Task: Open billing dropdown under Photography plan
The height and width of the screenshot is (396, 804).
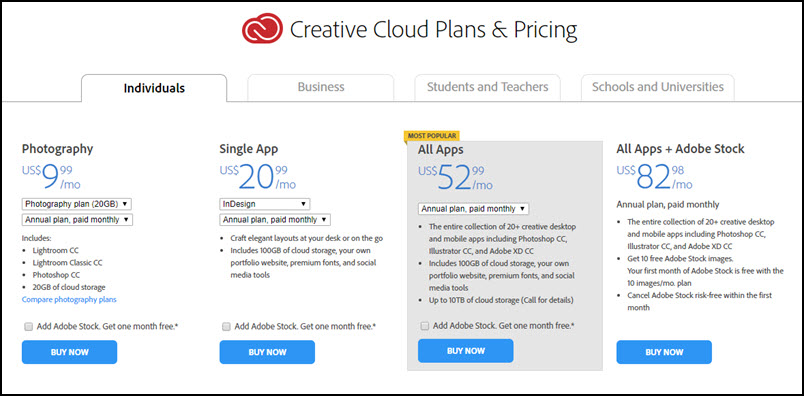Action: [77, 220]
